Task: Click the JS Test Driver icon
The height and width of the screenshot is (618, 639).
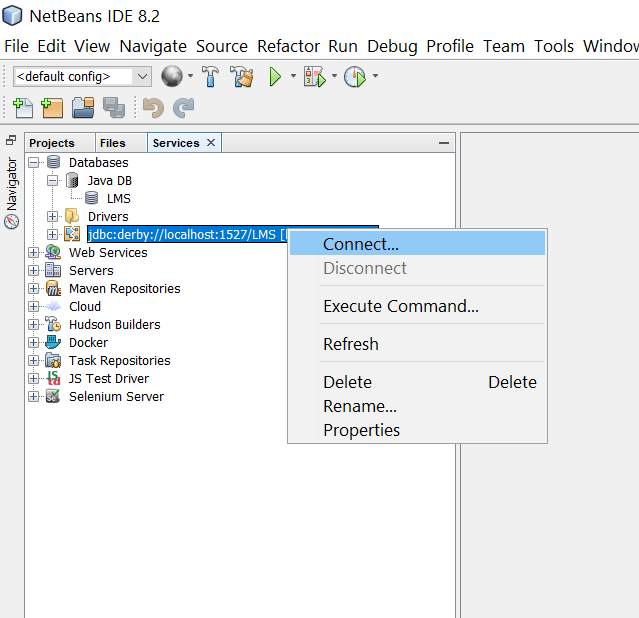Action: tap(53, 378)
